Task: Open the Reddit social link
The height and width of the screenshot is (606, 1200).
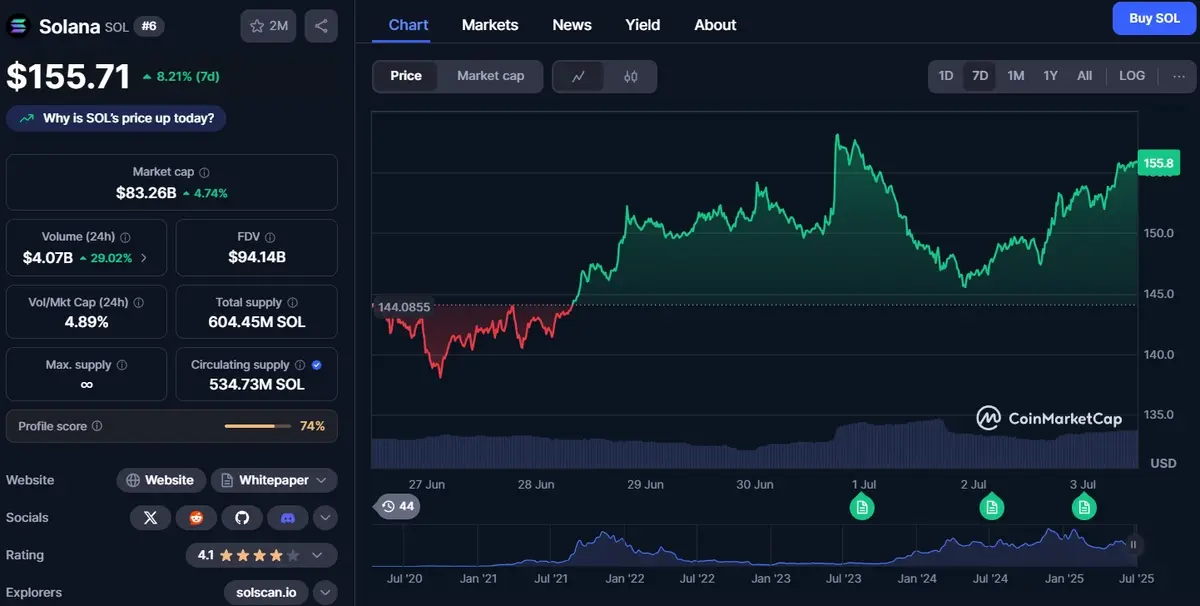Action: [x=196, y=518]
